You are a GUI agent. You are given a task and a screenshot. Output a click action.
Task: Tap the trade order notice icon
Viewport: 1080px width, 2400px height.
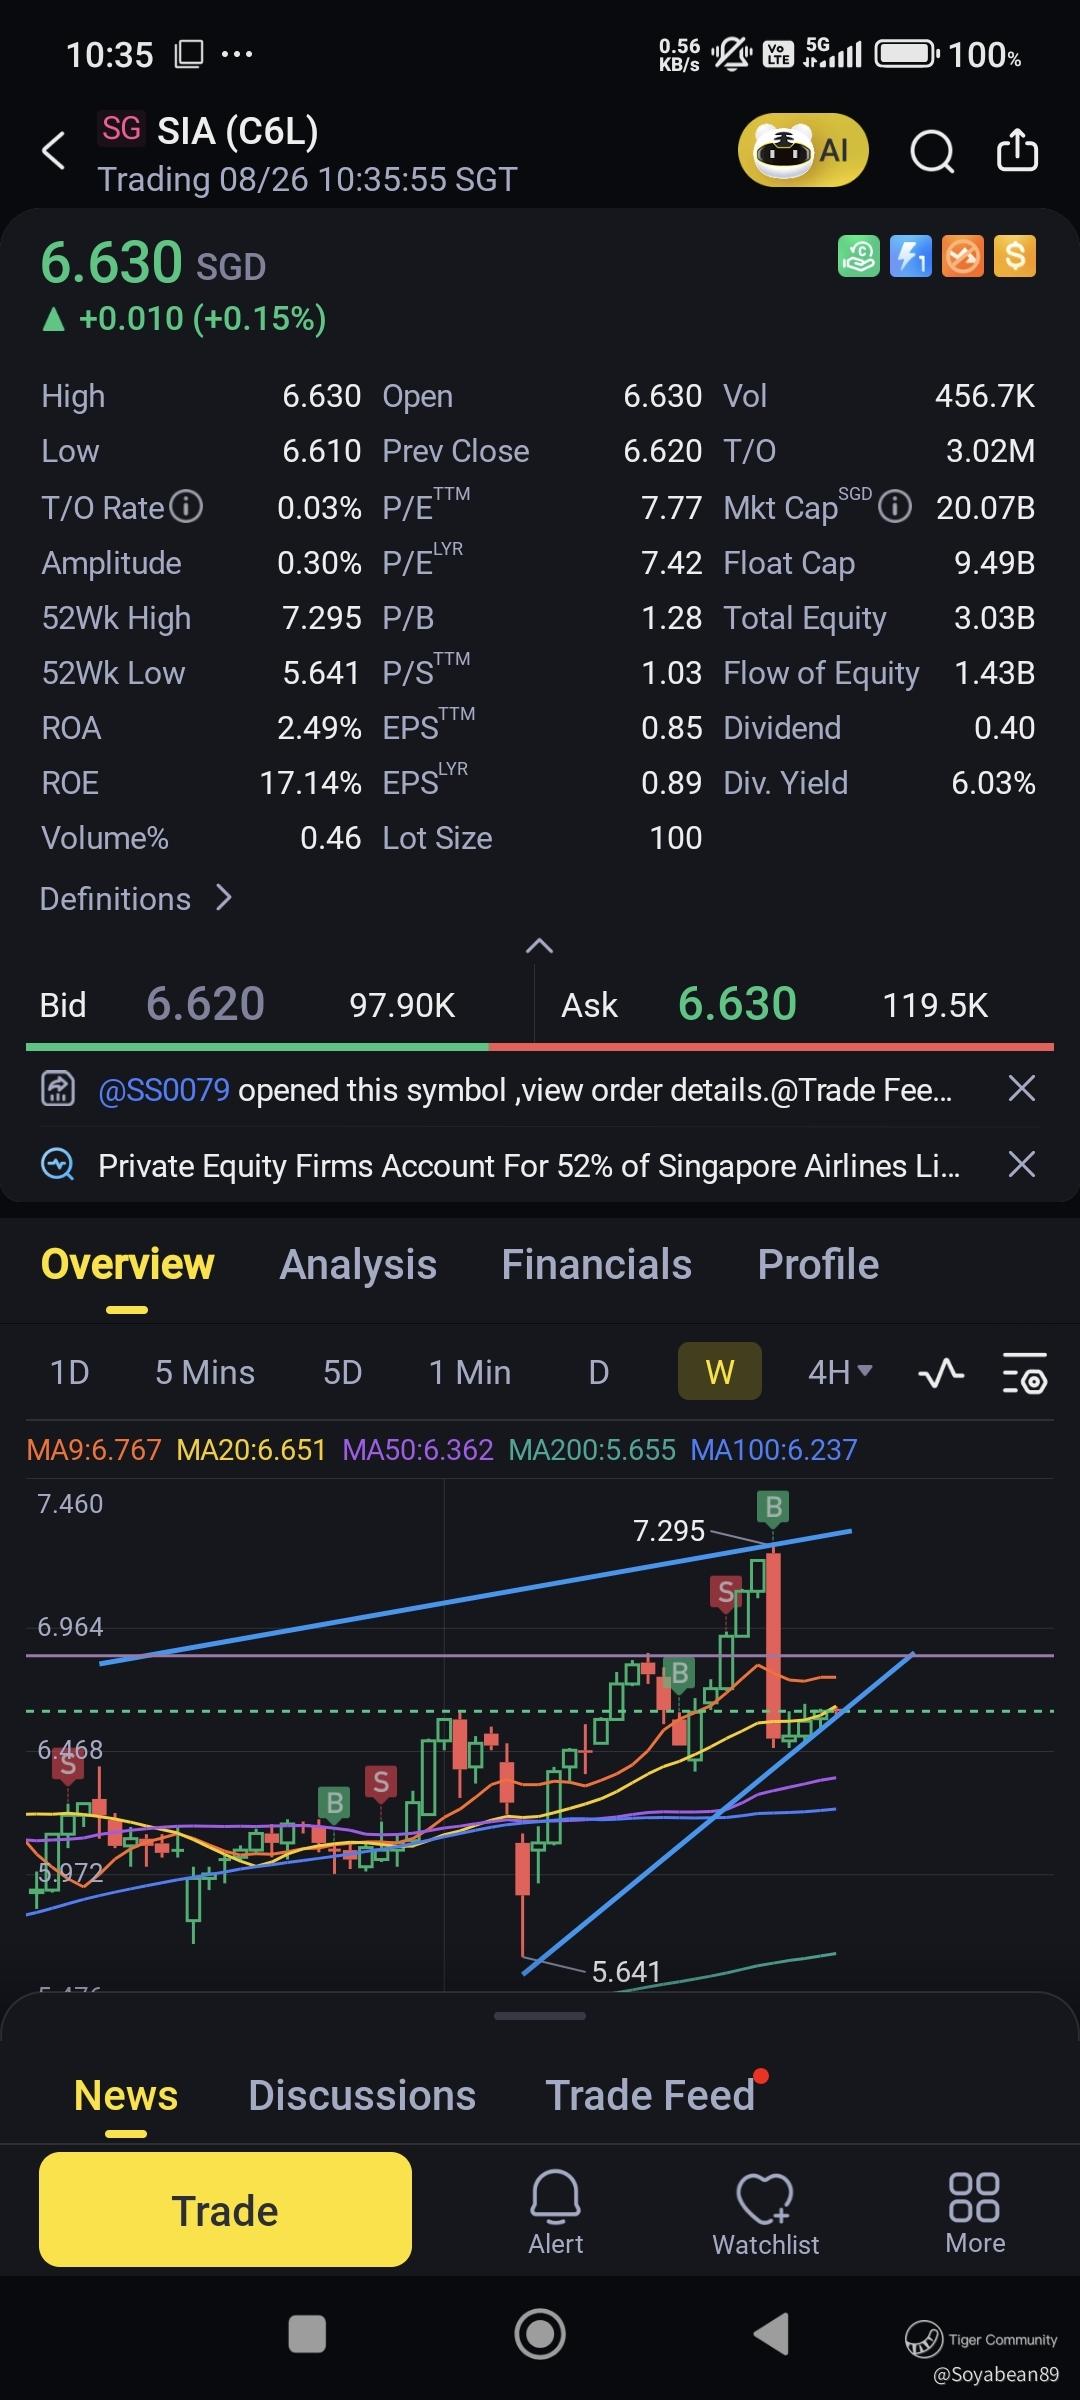(x=57, y=1088)
